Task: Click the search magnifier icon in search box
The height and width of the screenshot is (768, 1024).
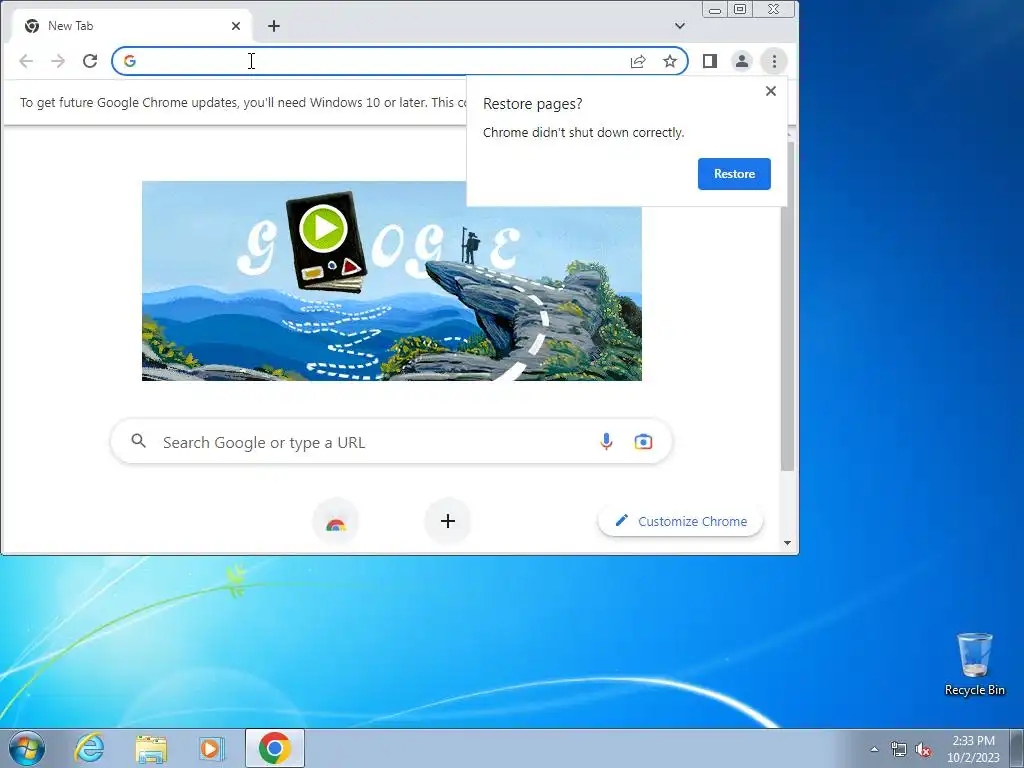Action: click(x=138, y=441)
